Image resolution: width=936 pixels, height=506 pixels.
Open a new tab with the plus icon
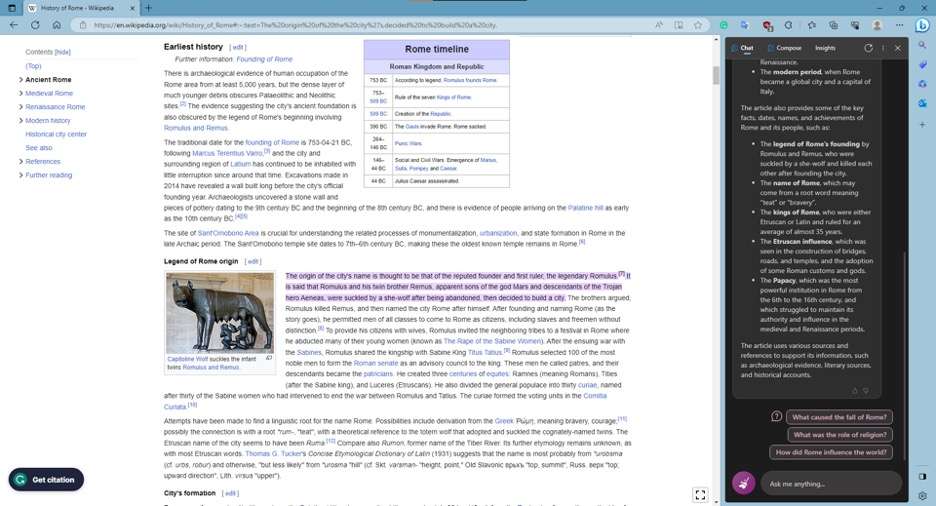coord(148,8)
